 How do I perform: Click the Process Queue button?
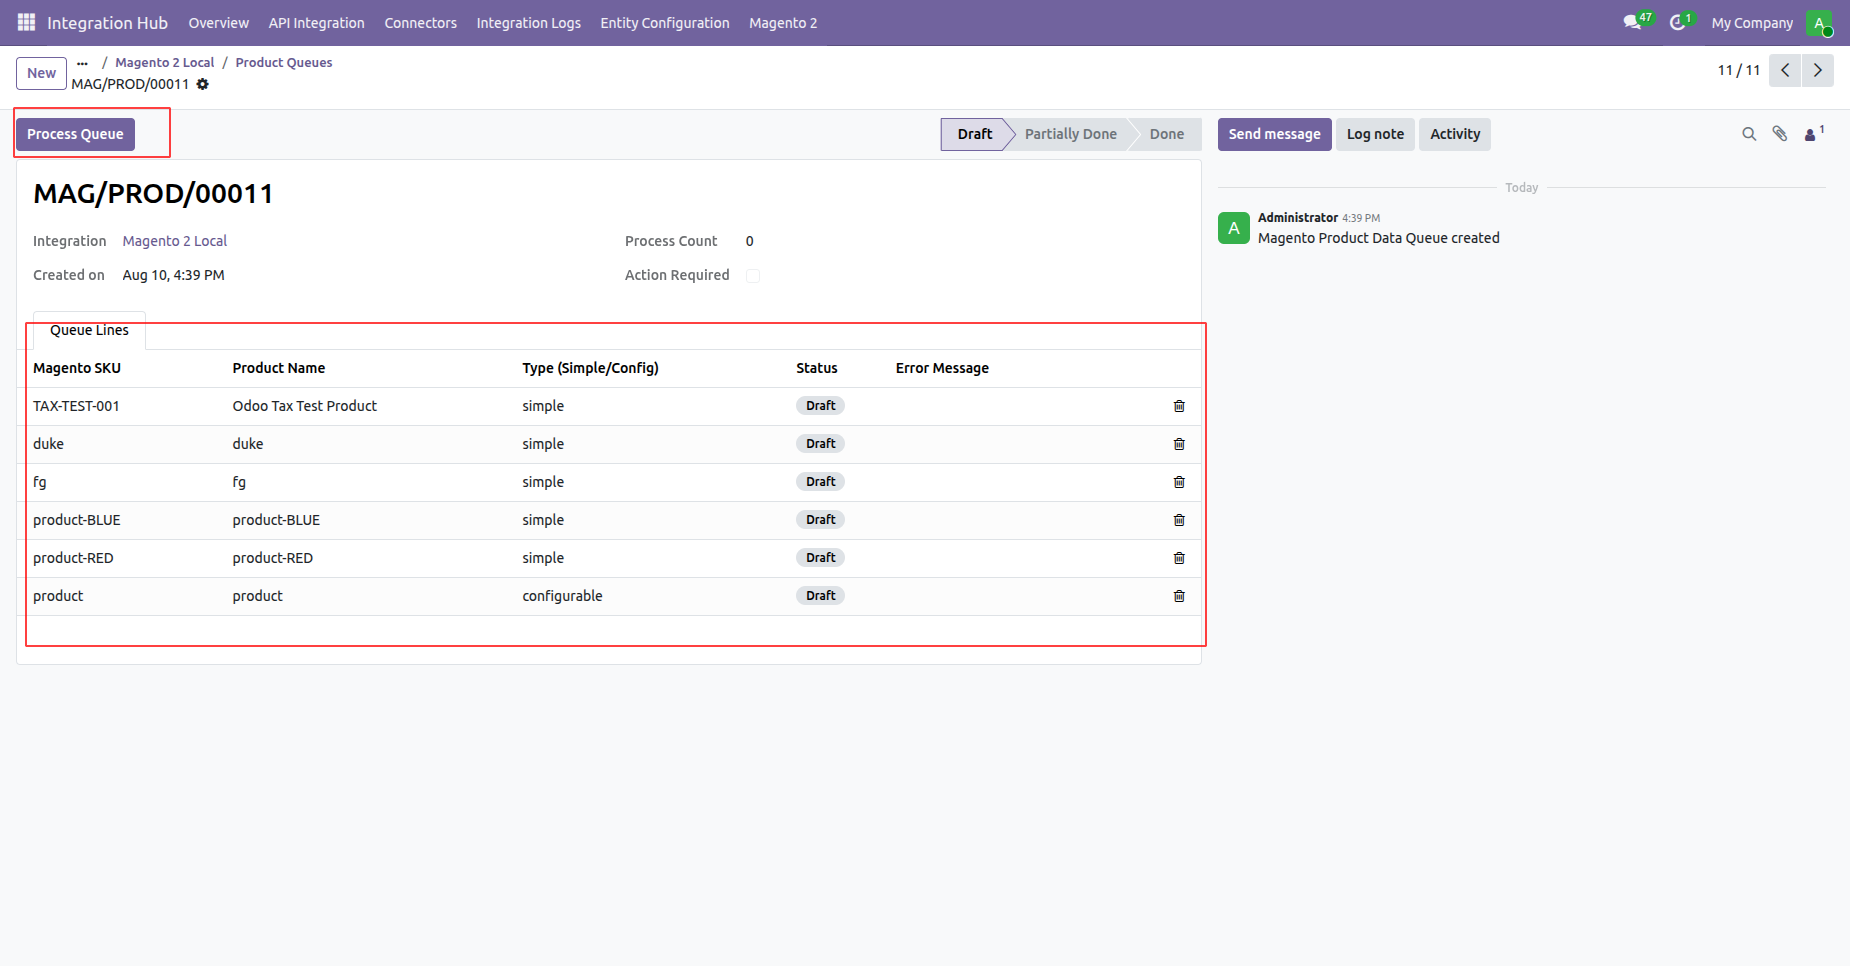click(x=75, y=134)
